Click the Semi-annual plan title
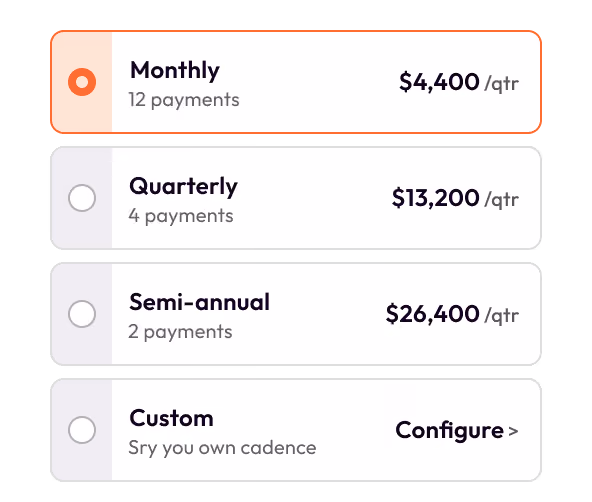 (x=200, y=302)
